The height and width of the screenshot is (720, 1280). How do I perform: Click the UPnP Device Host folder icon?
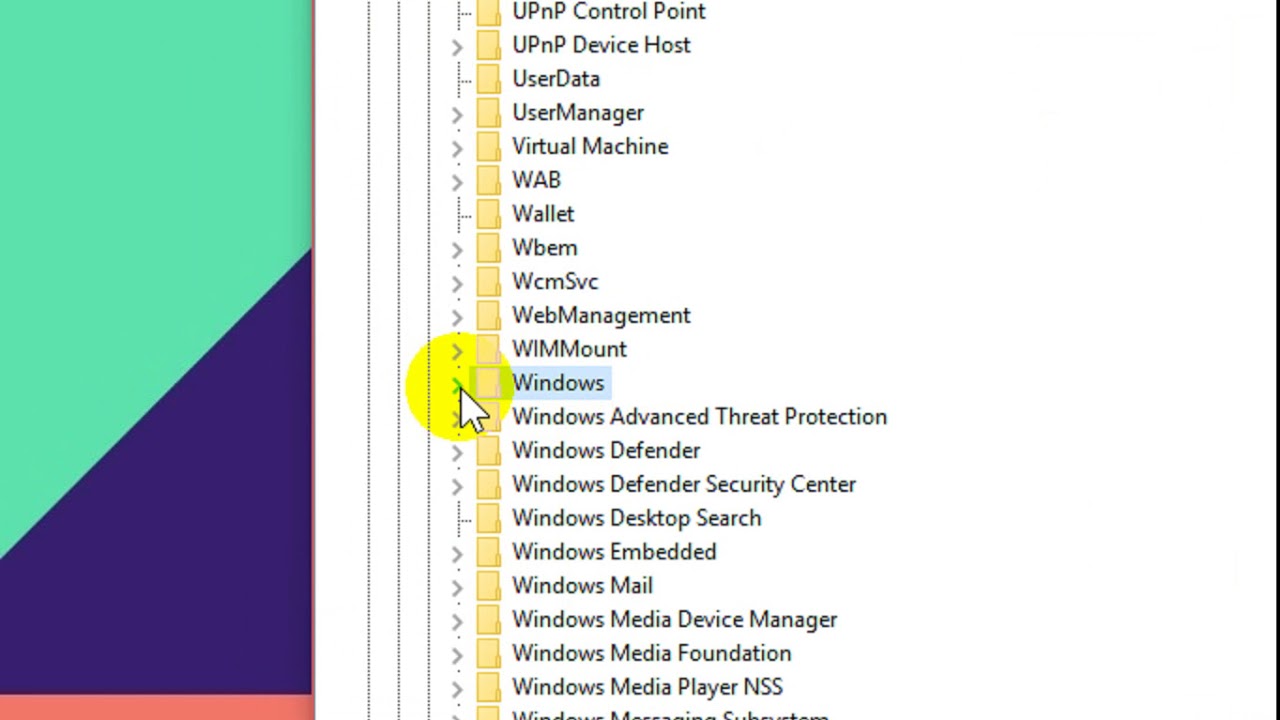click(x=488, y=45)
